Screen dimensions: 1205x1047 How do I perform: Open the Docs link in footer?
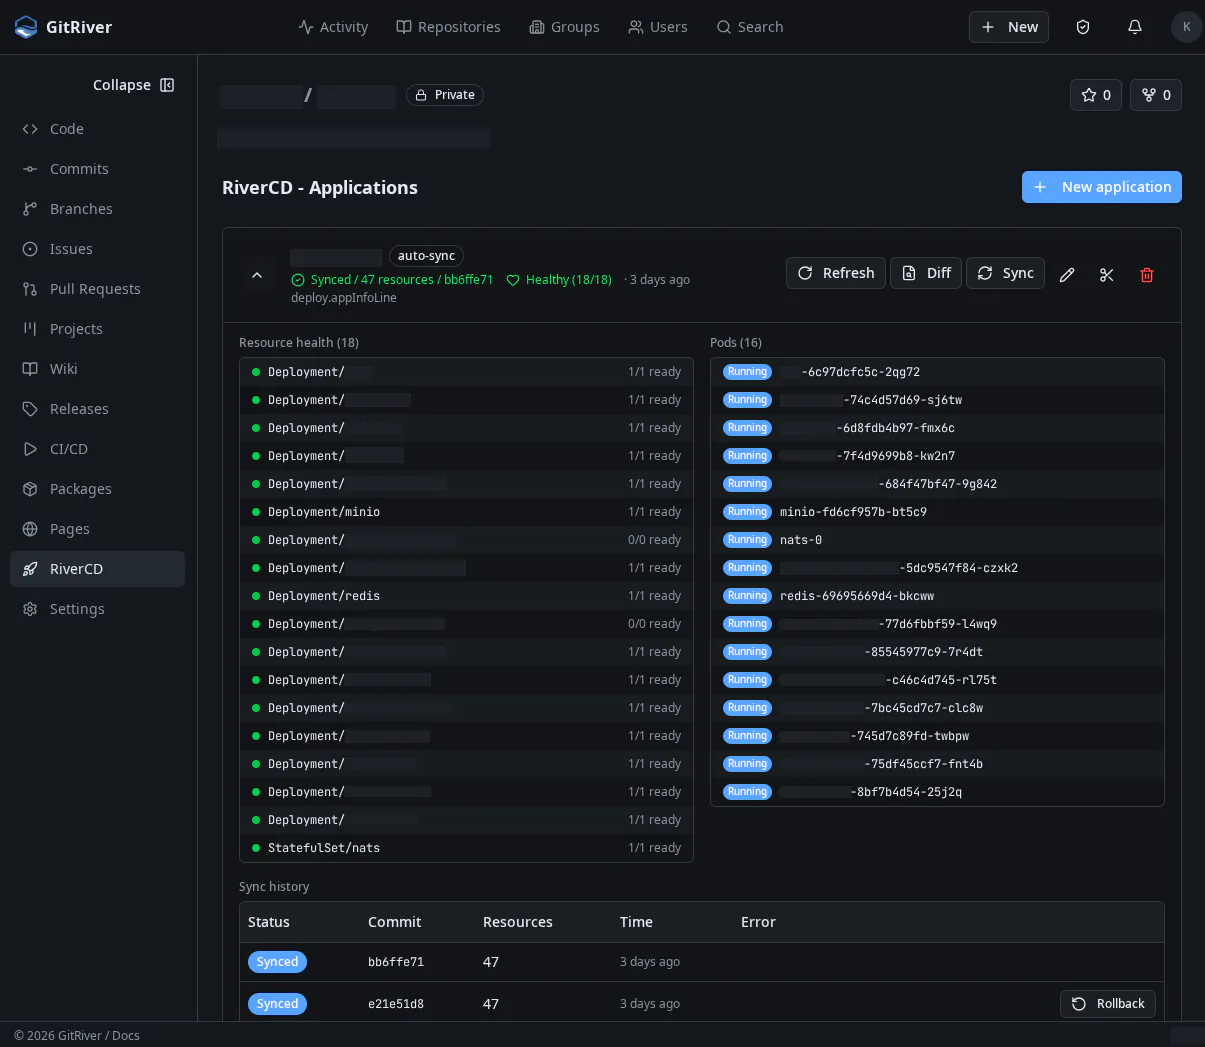[x=126, y=1035]
